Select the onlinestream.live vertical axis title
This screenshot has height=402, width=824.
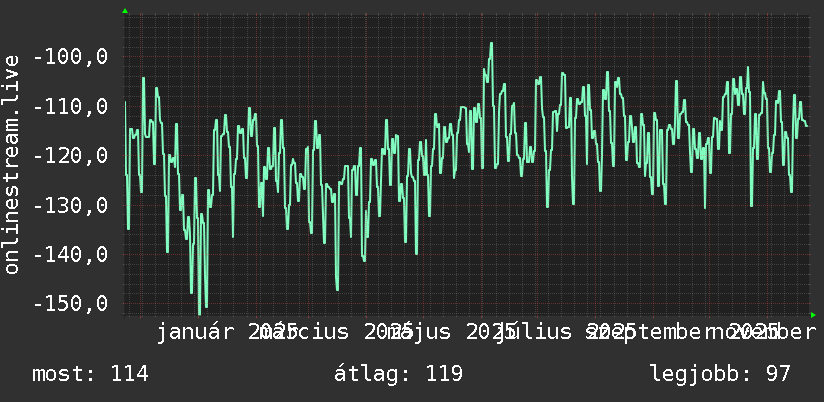click(11, 164)
